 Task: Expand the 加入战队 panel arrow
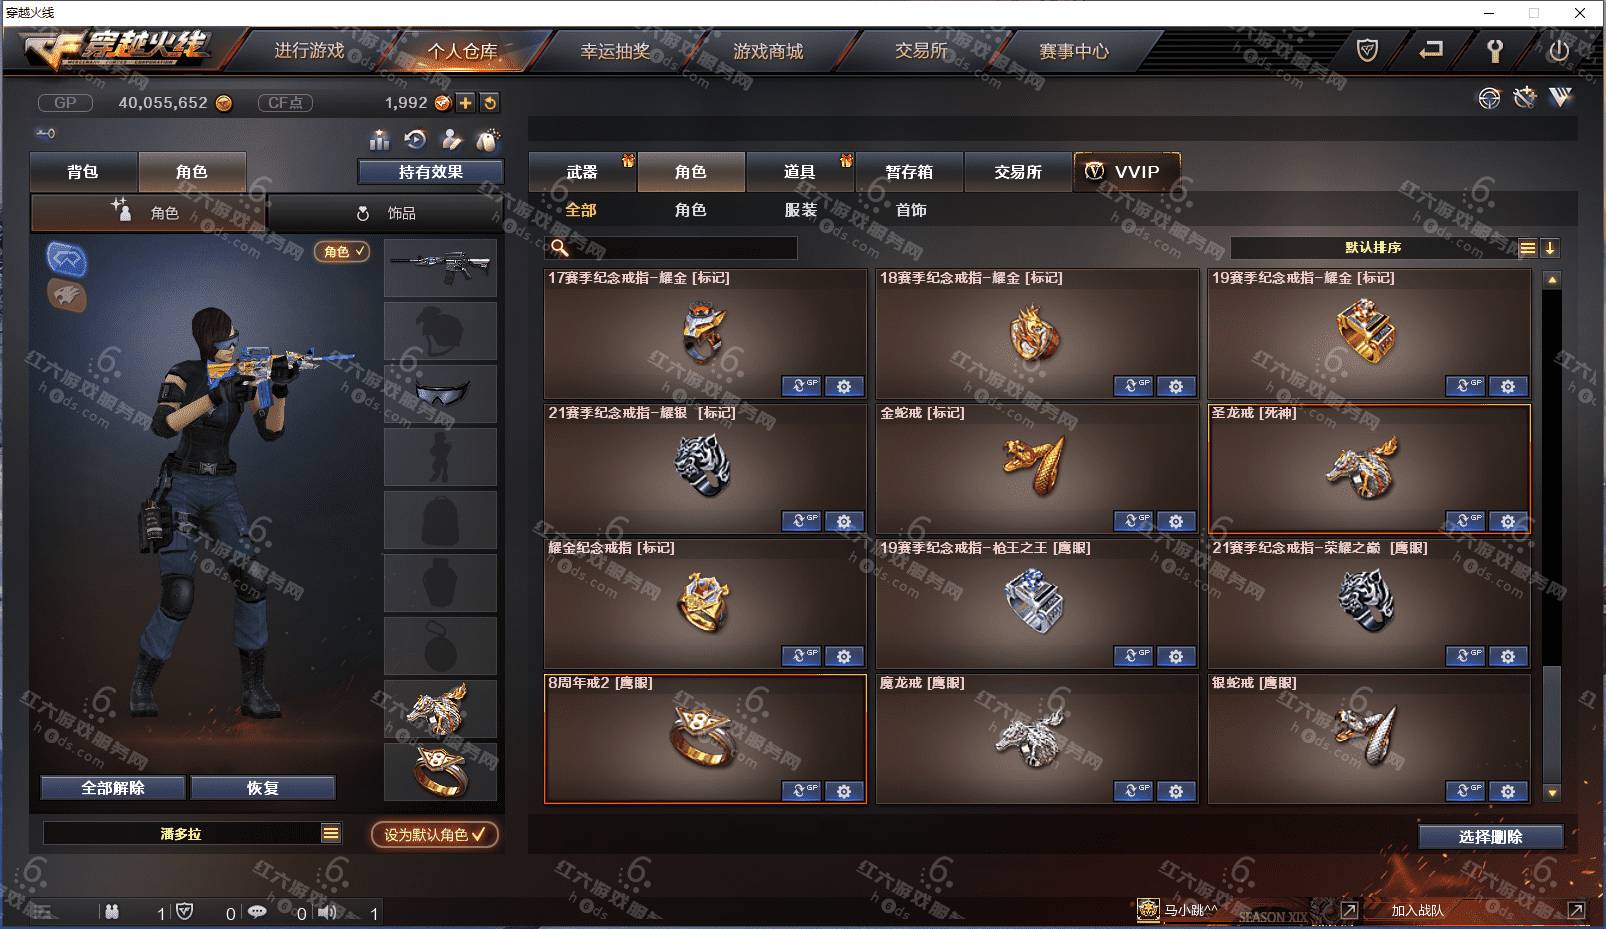coord(1576,910)
